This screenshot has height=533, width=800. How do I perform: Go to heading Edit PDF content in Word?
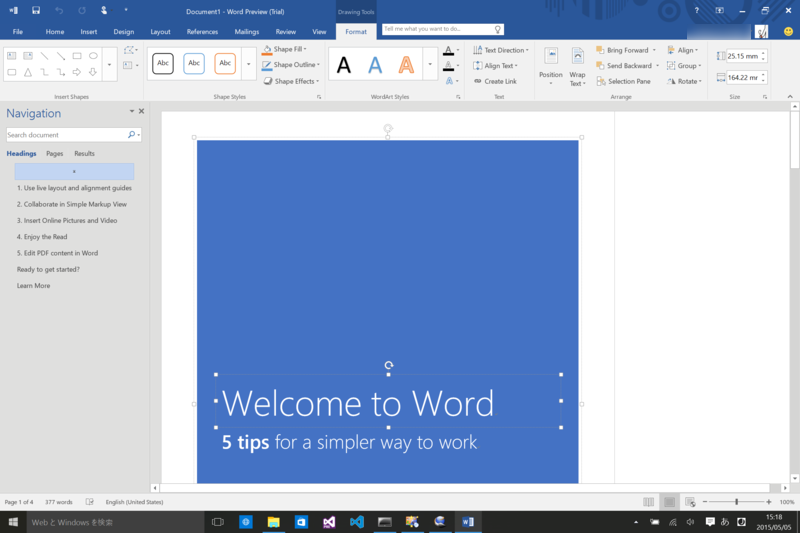57,253
